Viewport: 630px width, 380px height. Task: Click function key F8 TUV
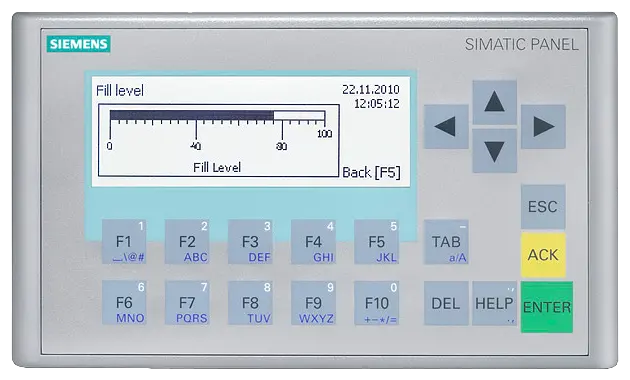tap(250, 303)
